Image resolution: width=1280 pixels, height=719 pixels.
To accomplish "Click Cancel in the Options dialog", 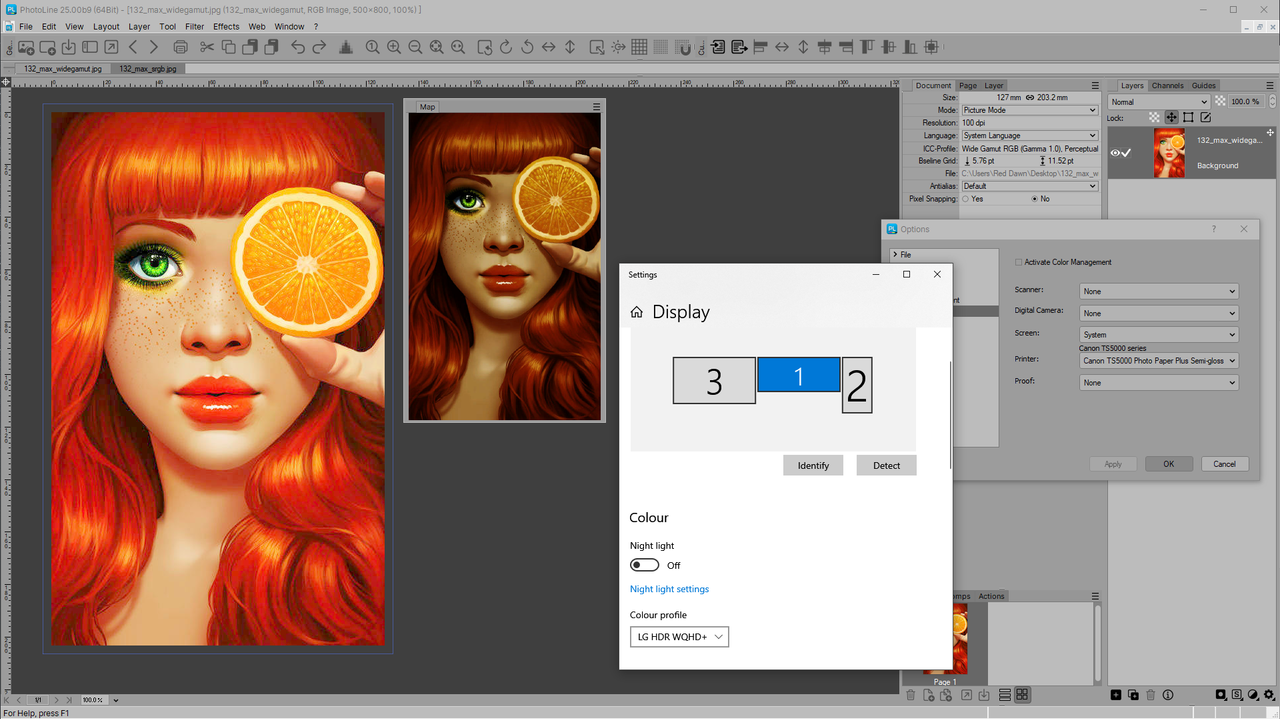I will click(1225, 464).
